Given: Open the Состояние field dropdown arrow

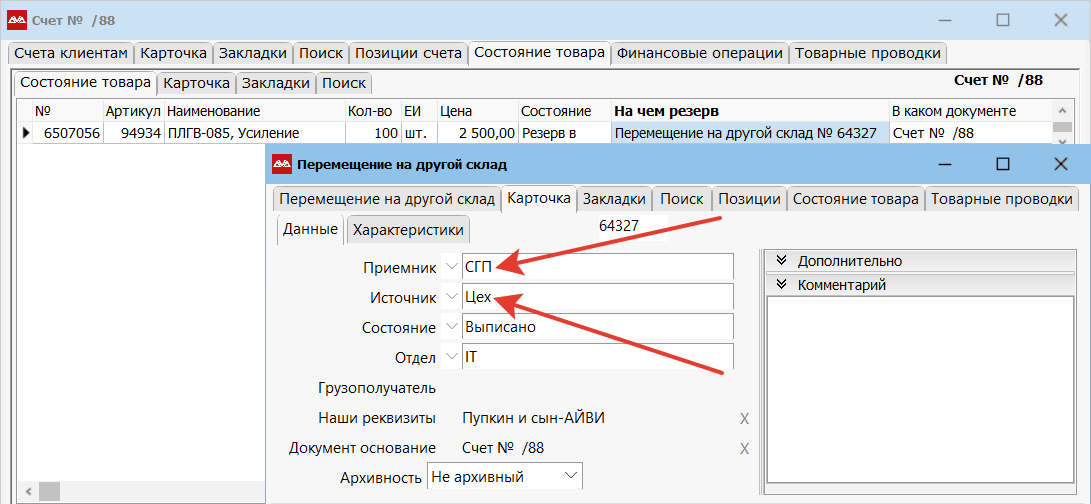Looking at the screenshot, I should [451, 327].
